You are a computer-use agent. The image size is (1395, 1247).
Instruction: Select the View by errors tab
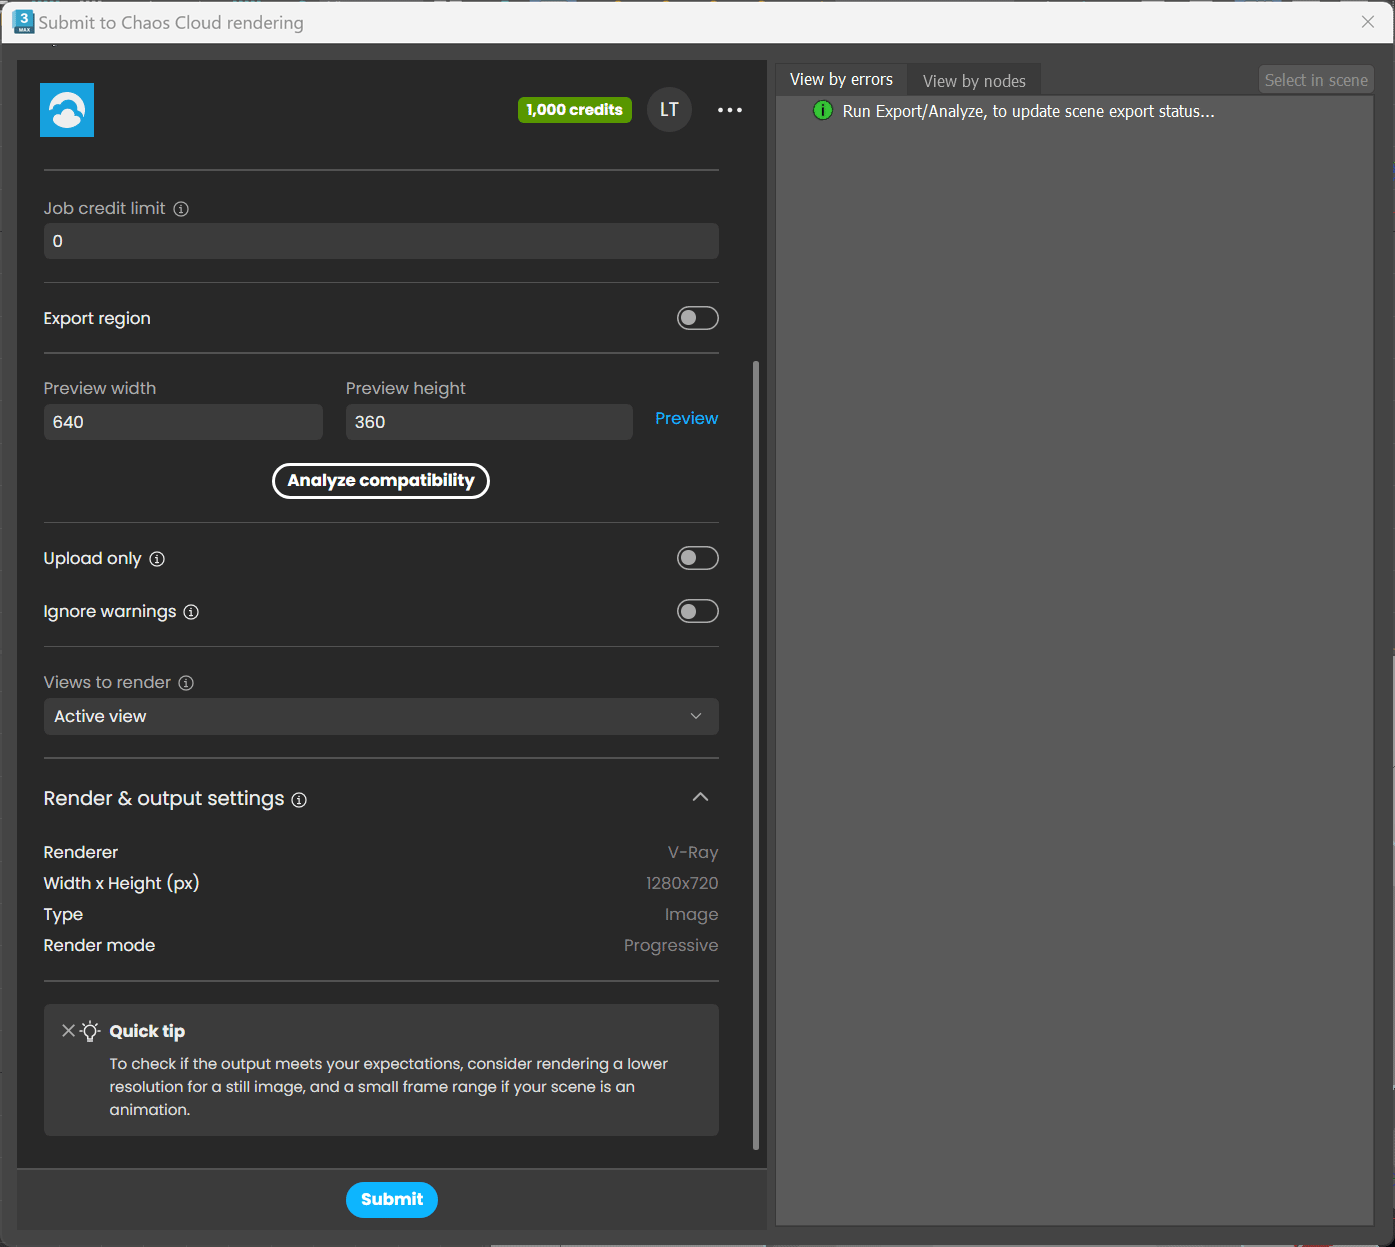pyautogui.click(x=841, y=79)
